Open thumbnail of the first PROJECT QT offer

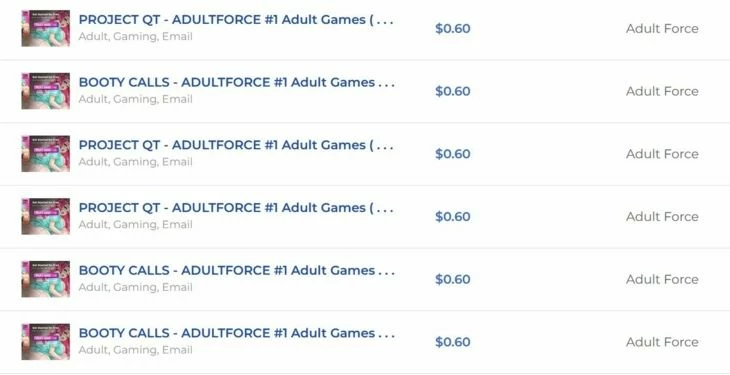click(46, 28)
